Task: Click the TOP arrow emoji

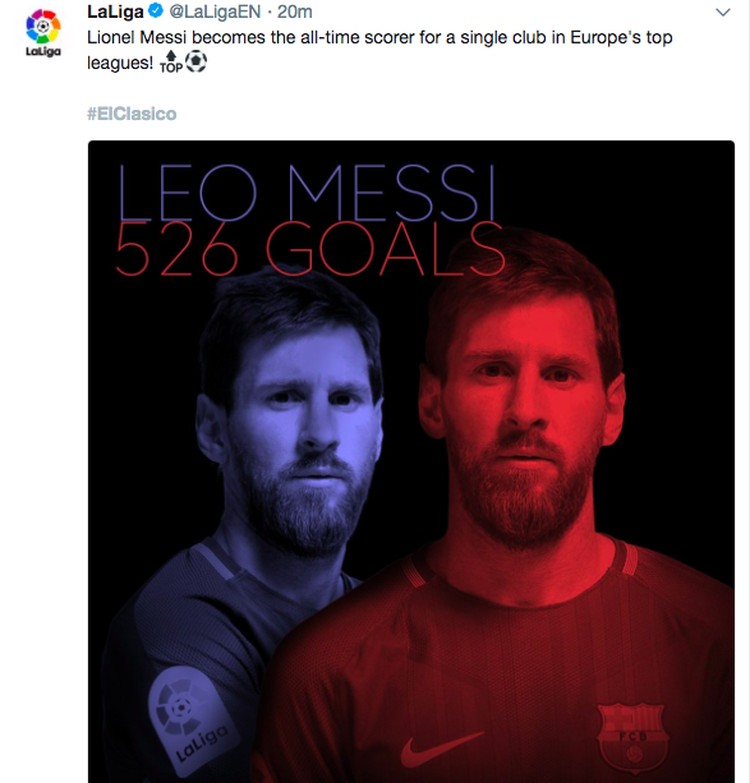Action: click(171, 62)
